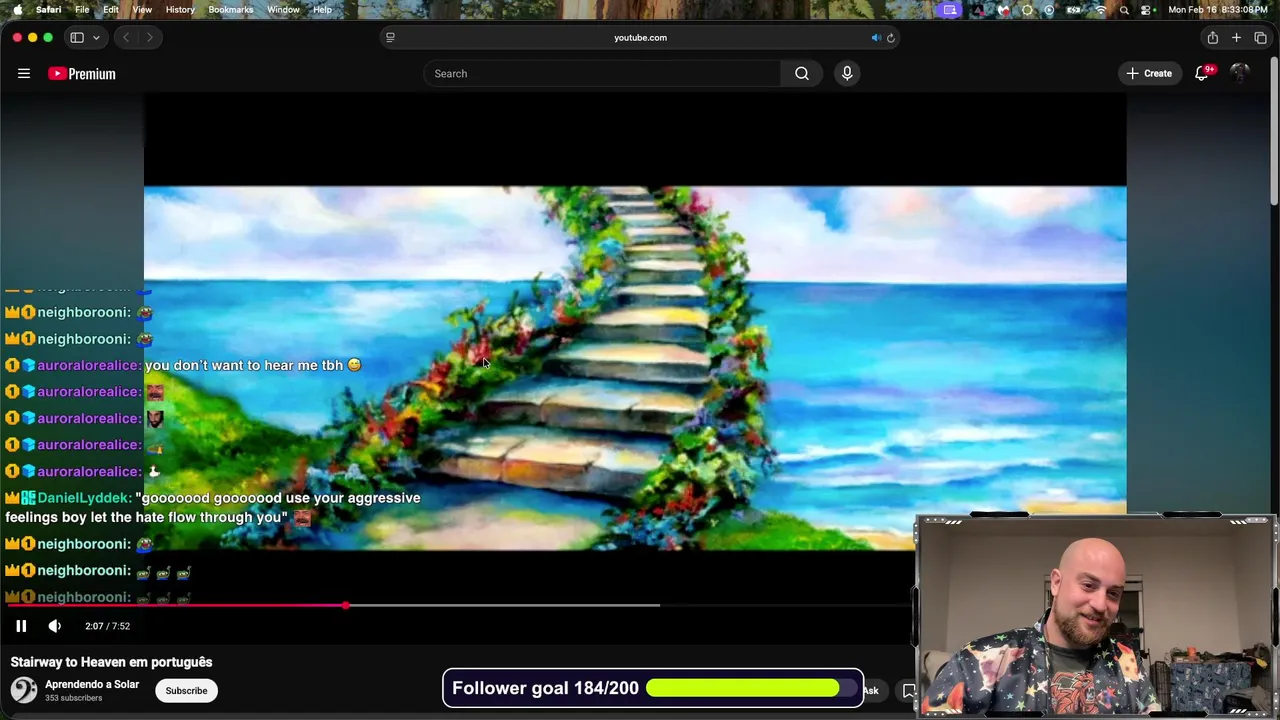Open the Edit menu
This screenshot has height=720, width=1280.
[111, 10]
